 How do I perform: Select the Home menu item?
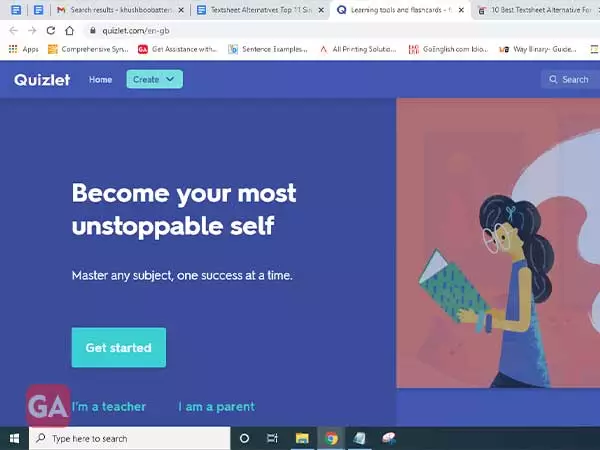[100, 80]
